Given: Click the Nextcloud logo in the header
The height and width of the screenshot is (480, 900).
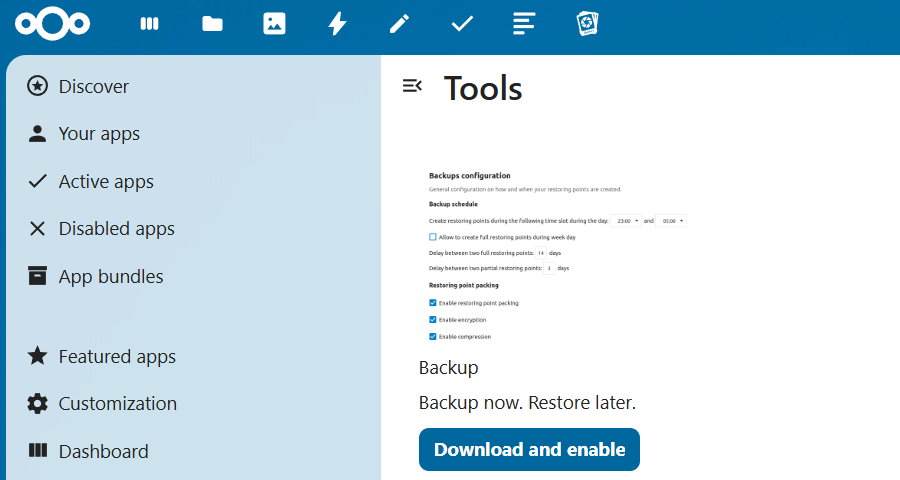Looking at the screenshot, I should (x=52, y=23).
